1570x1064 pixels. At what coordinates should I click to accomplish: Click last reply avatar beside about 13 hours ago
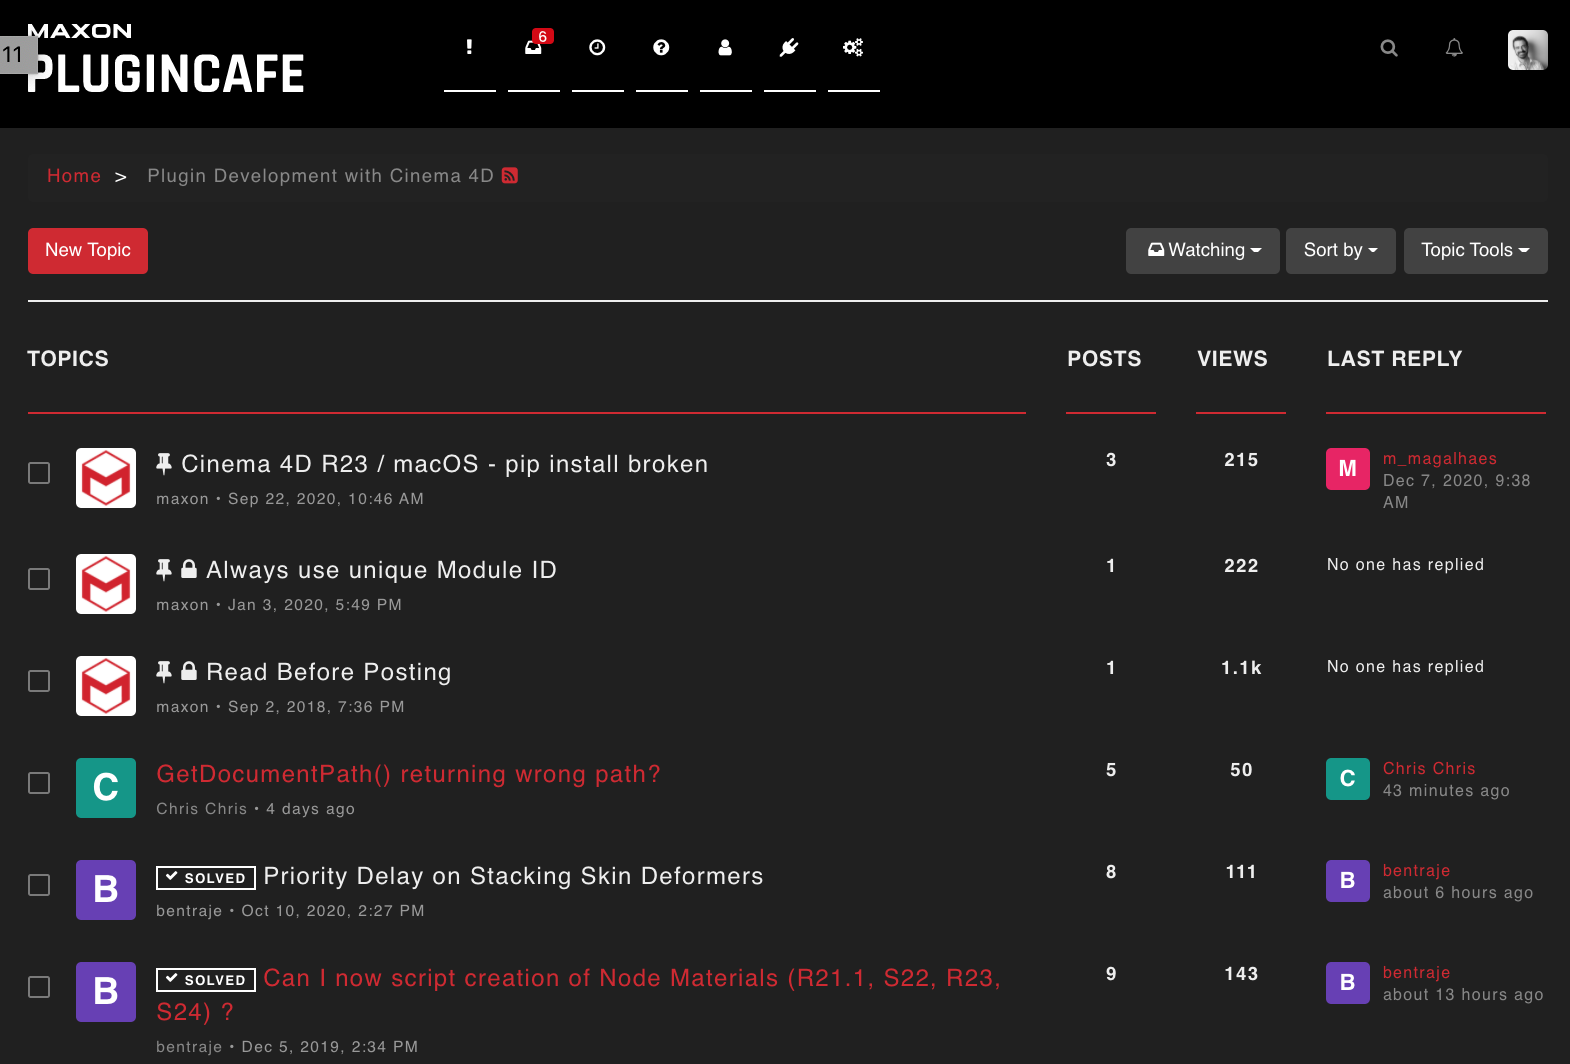1348,982
